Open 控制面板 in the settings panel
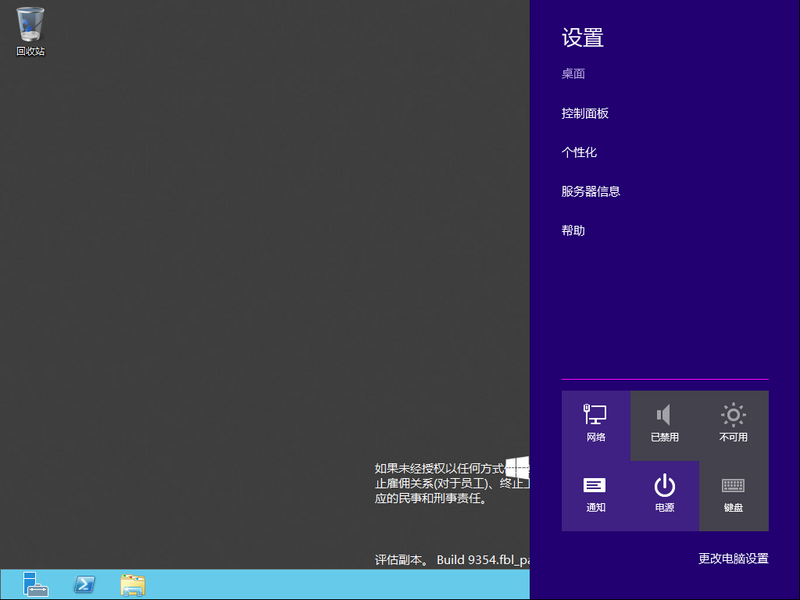 pyautogui.click(x=585, y=114)
